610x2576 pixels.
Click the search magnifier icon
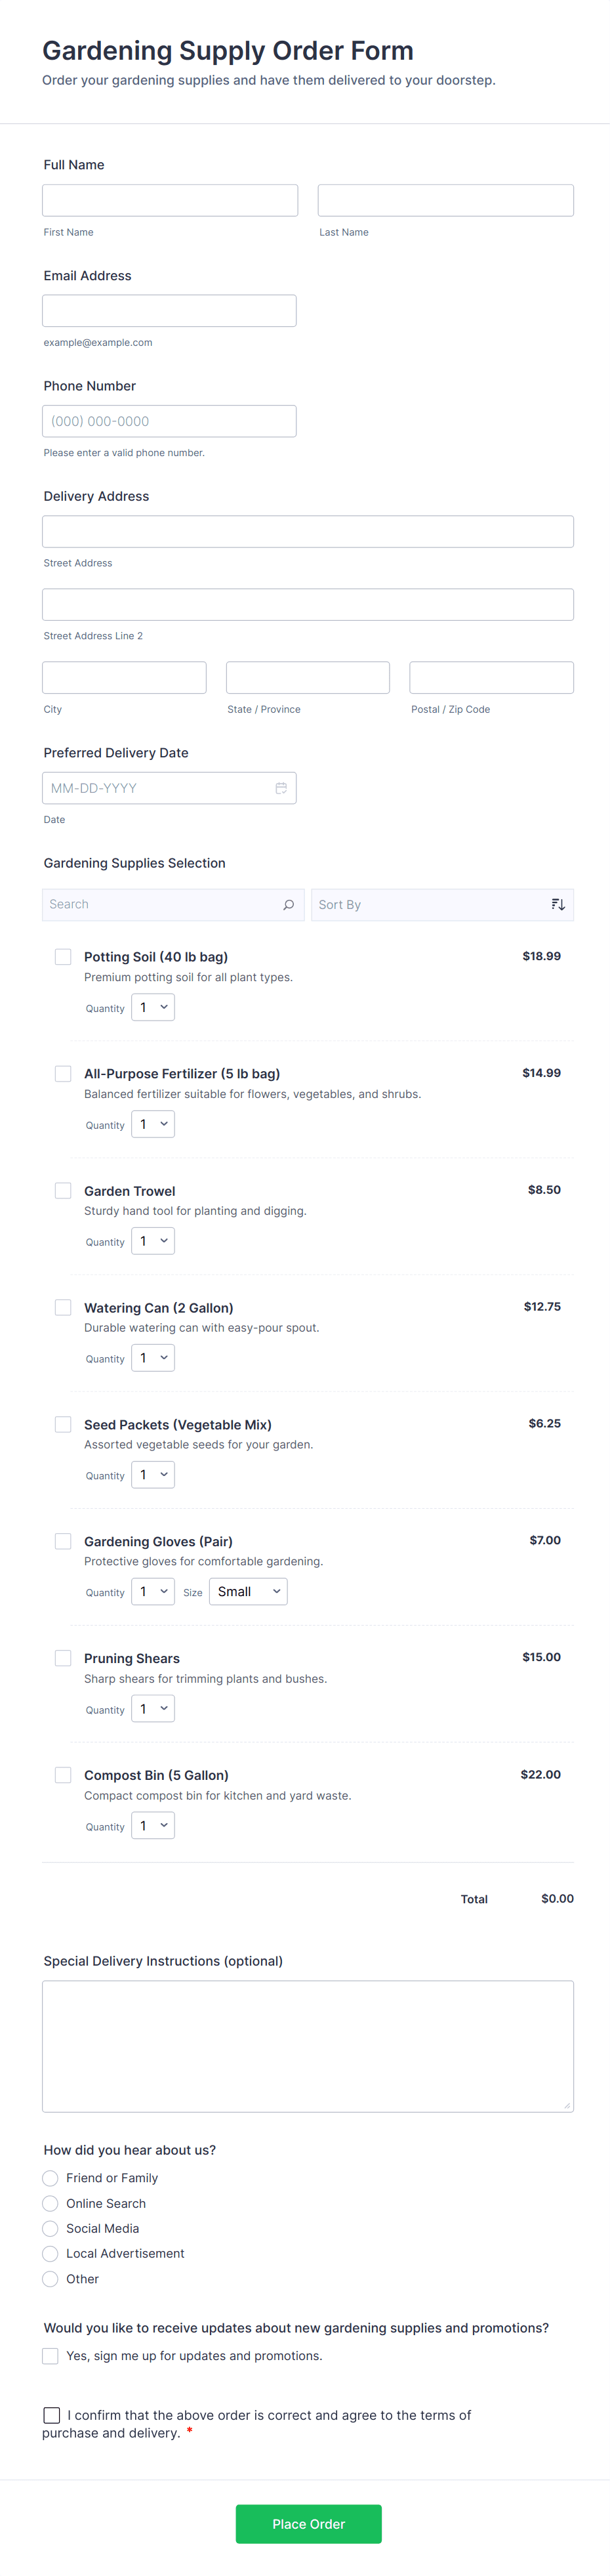pos(288,904)
